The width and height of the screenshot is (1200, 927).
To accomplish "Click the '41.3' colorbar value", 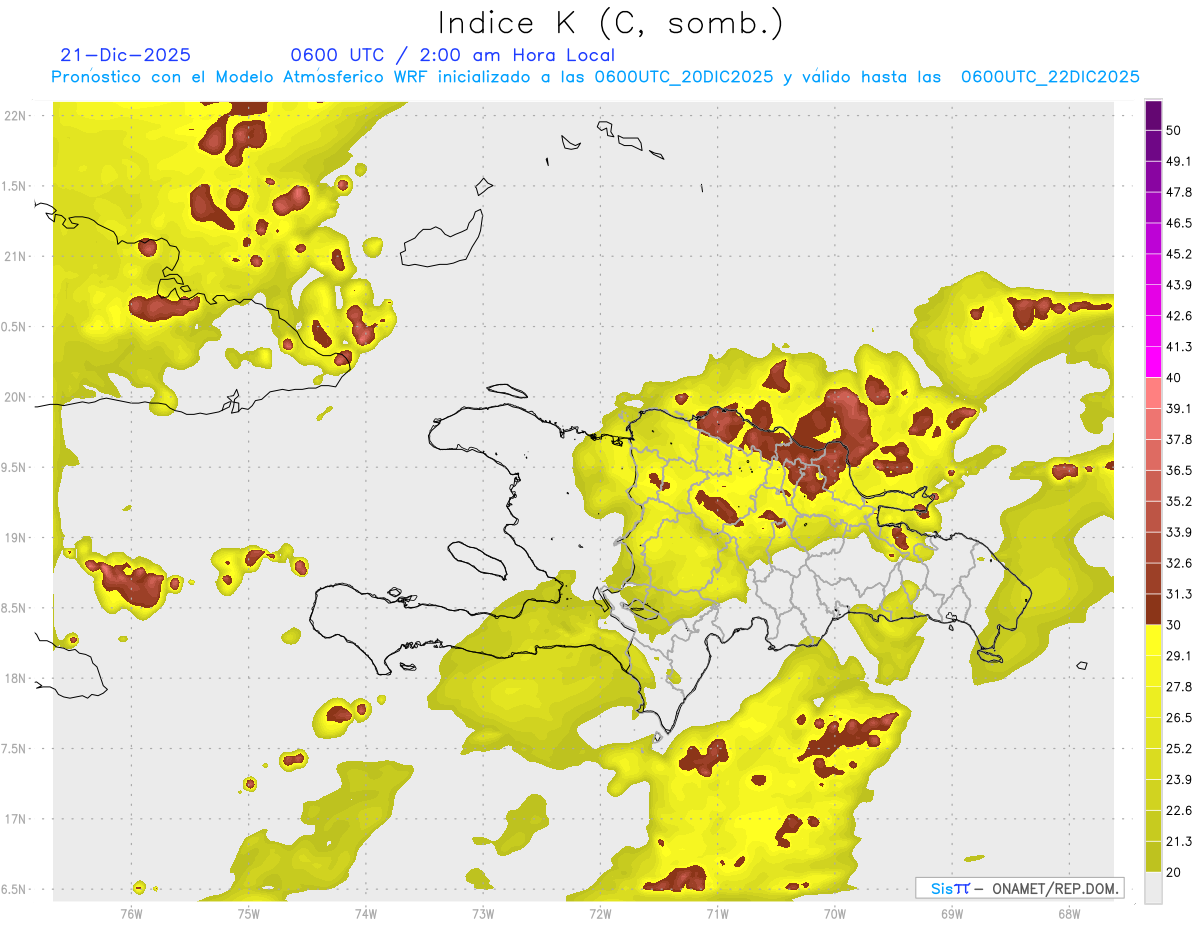I will [x=1180, y=347].
